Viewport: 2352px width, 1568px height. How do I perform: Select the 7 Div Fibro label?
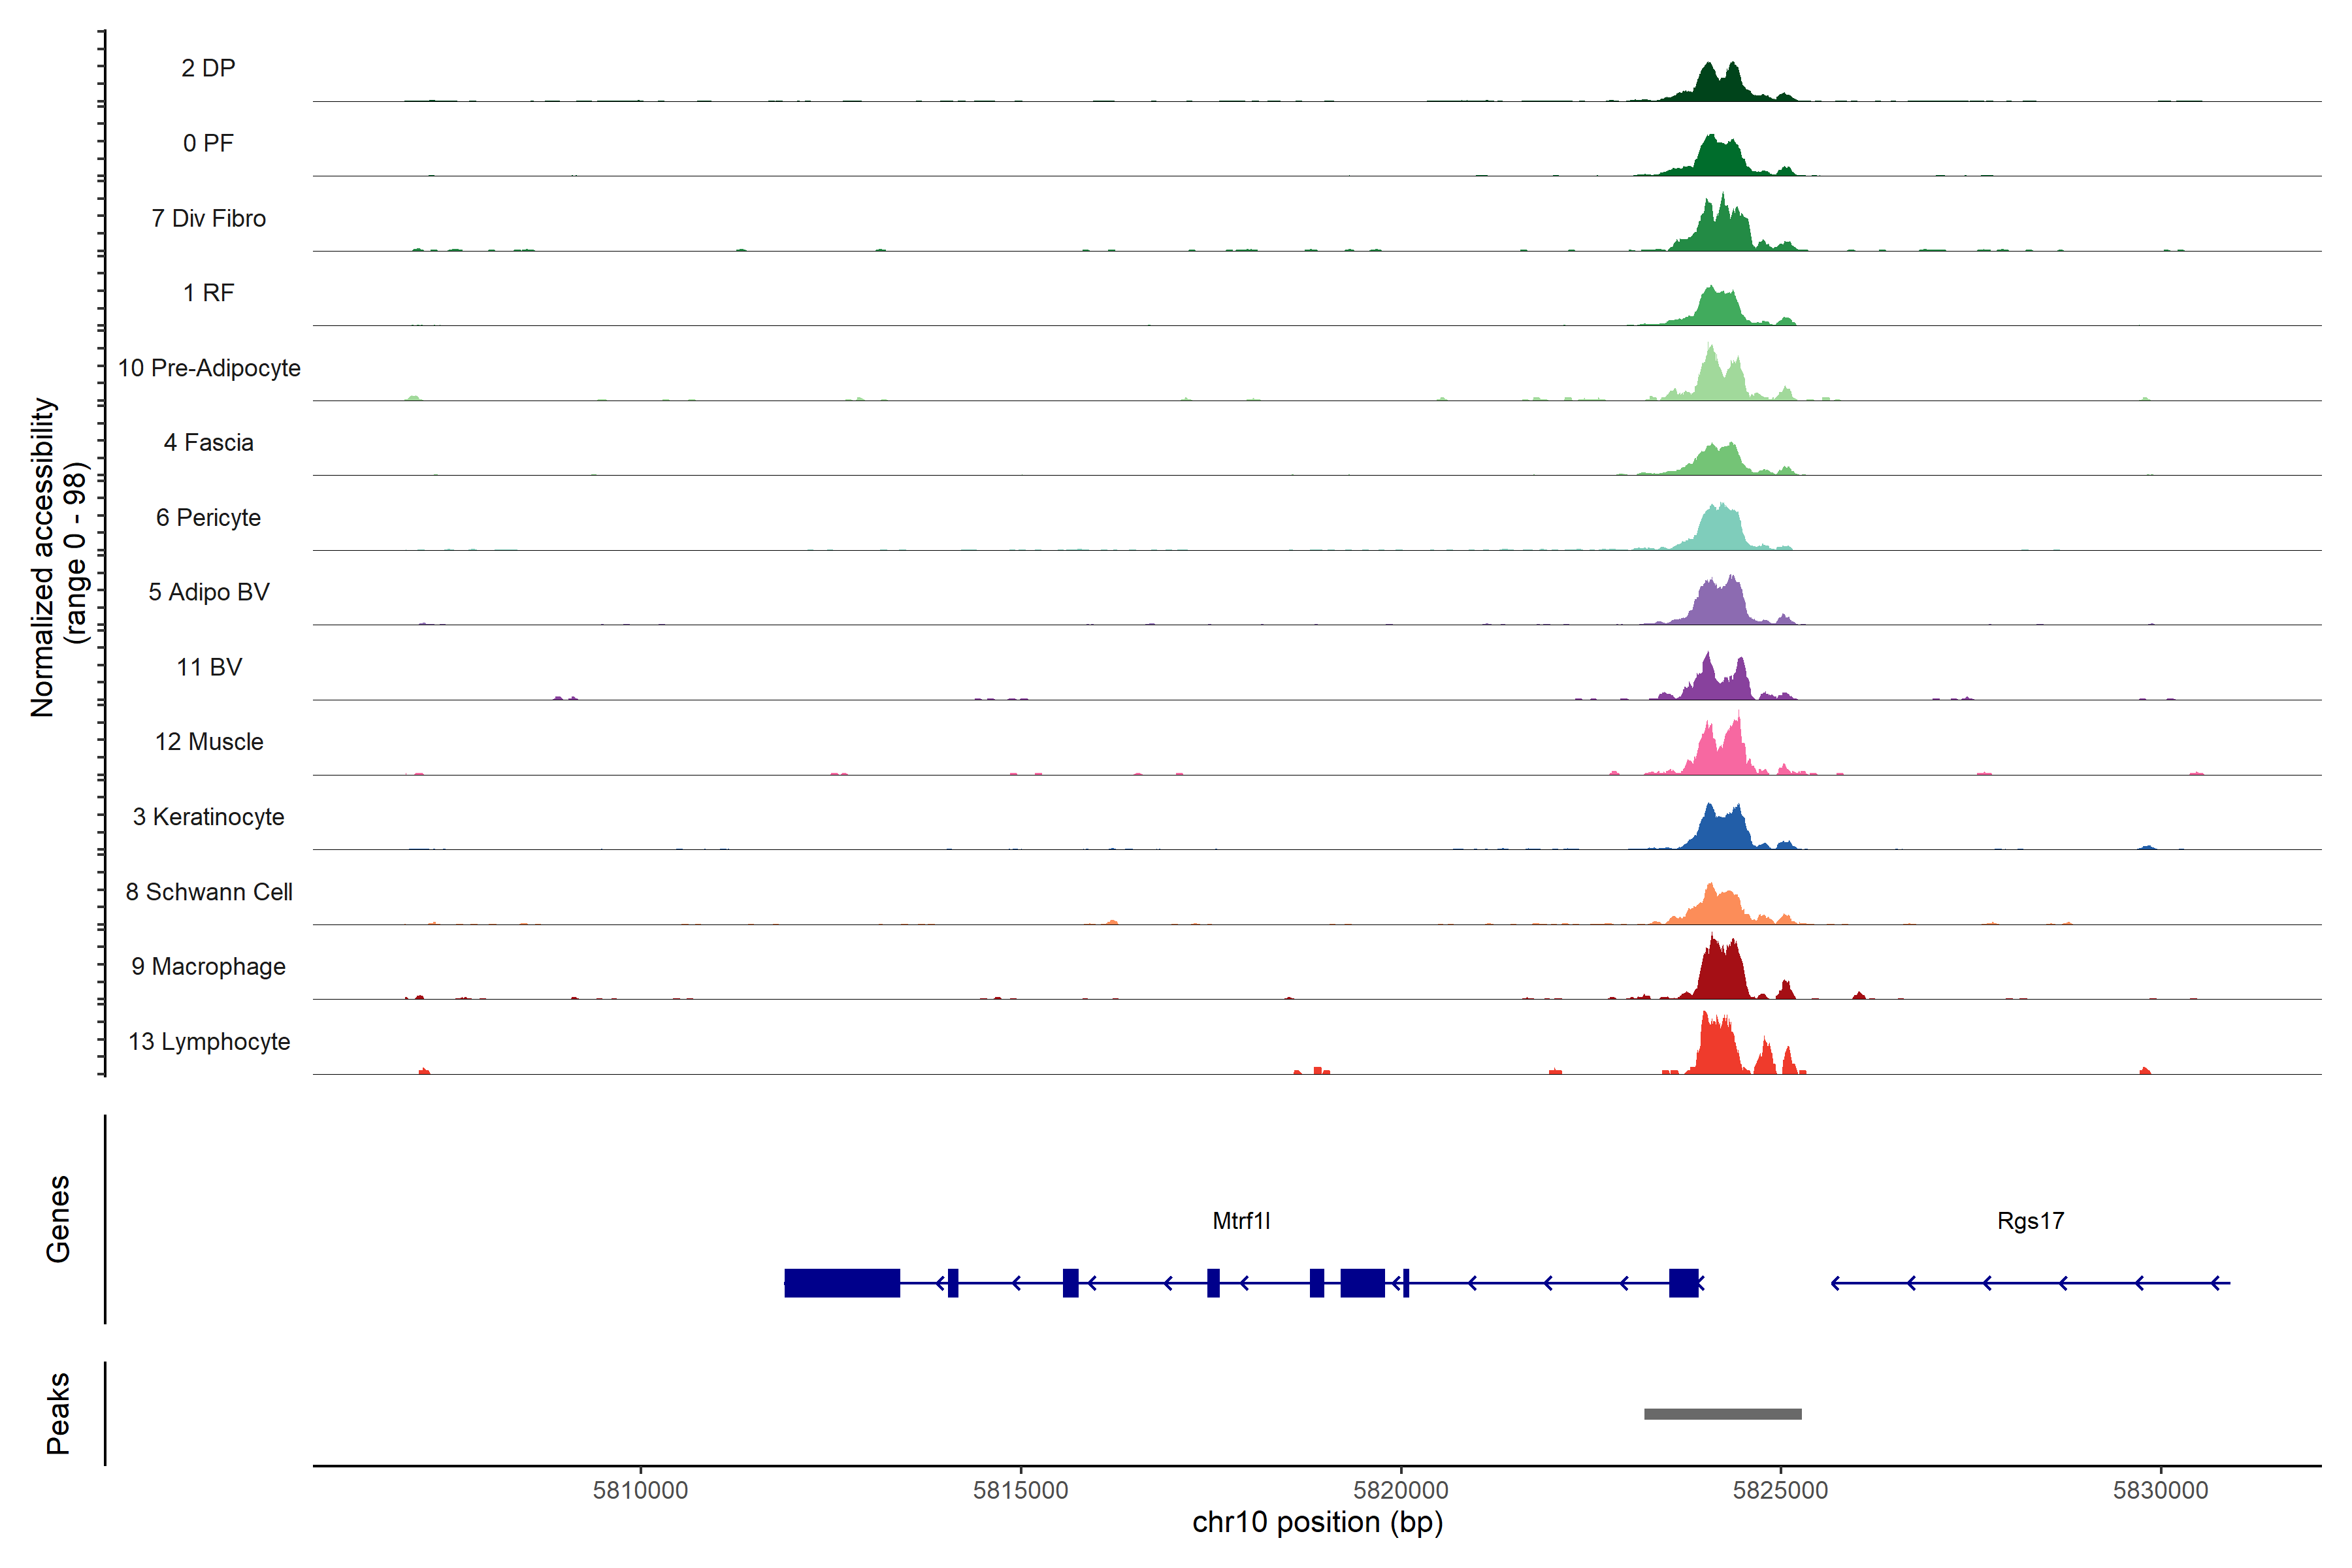click(208, 218)
